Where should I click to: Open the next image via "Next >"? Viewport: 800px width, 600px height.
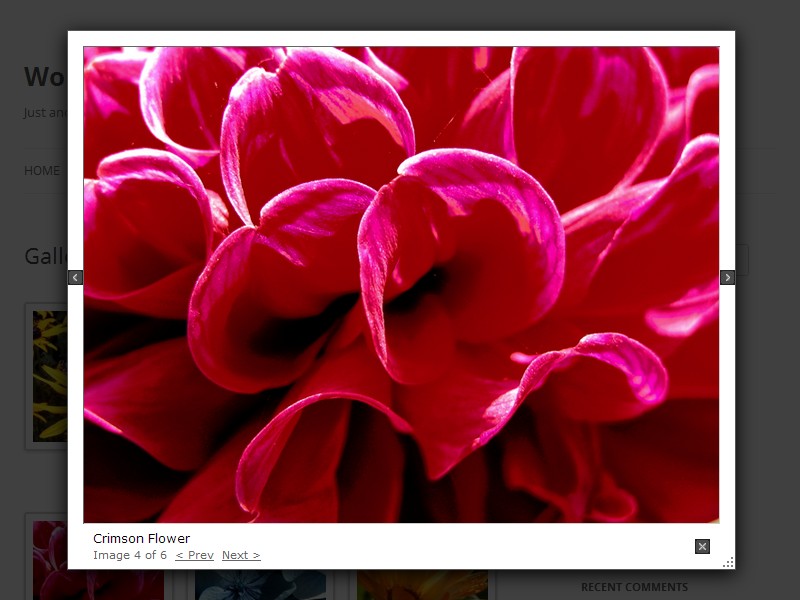pyautogui.click(x=241, y=555)
